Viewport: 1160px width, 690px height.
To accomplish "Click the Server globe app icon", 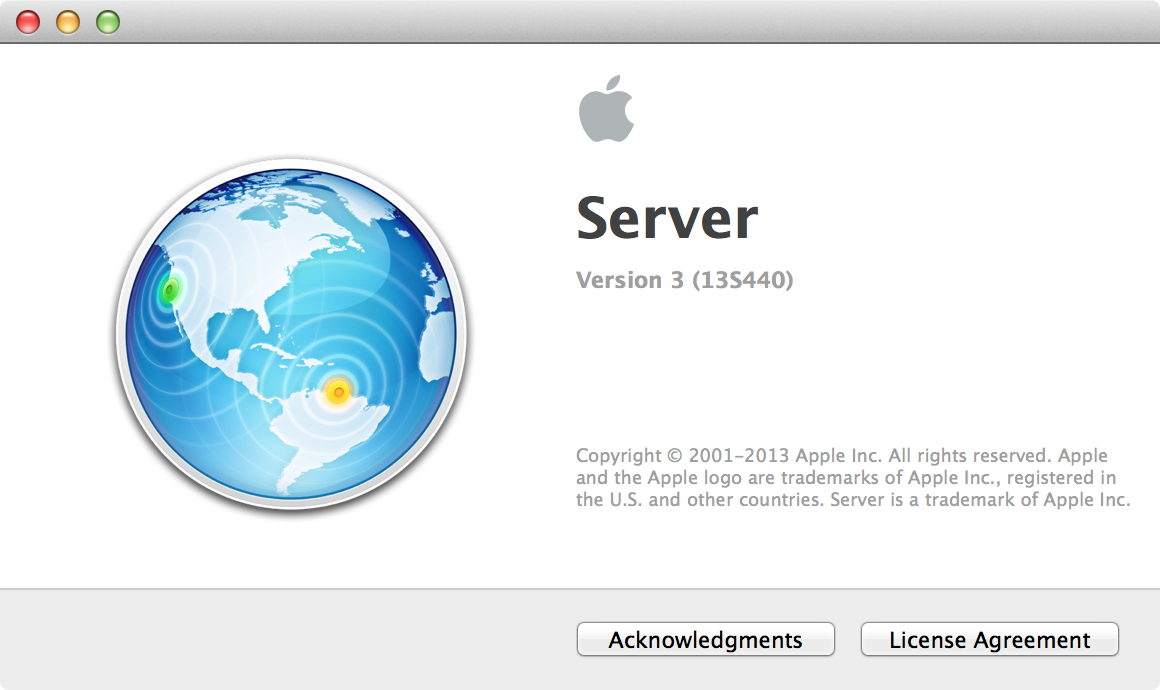I will [x=292, y=336].
